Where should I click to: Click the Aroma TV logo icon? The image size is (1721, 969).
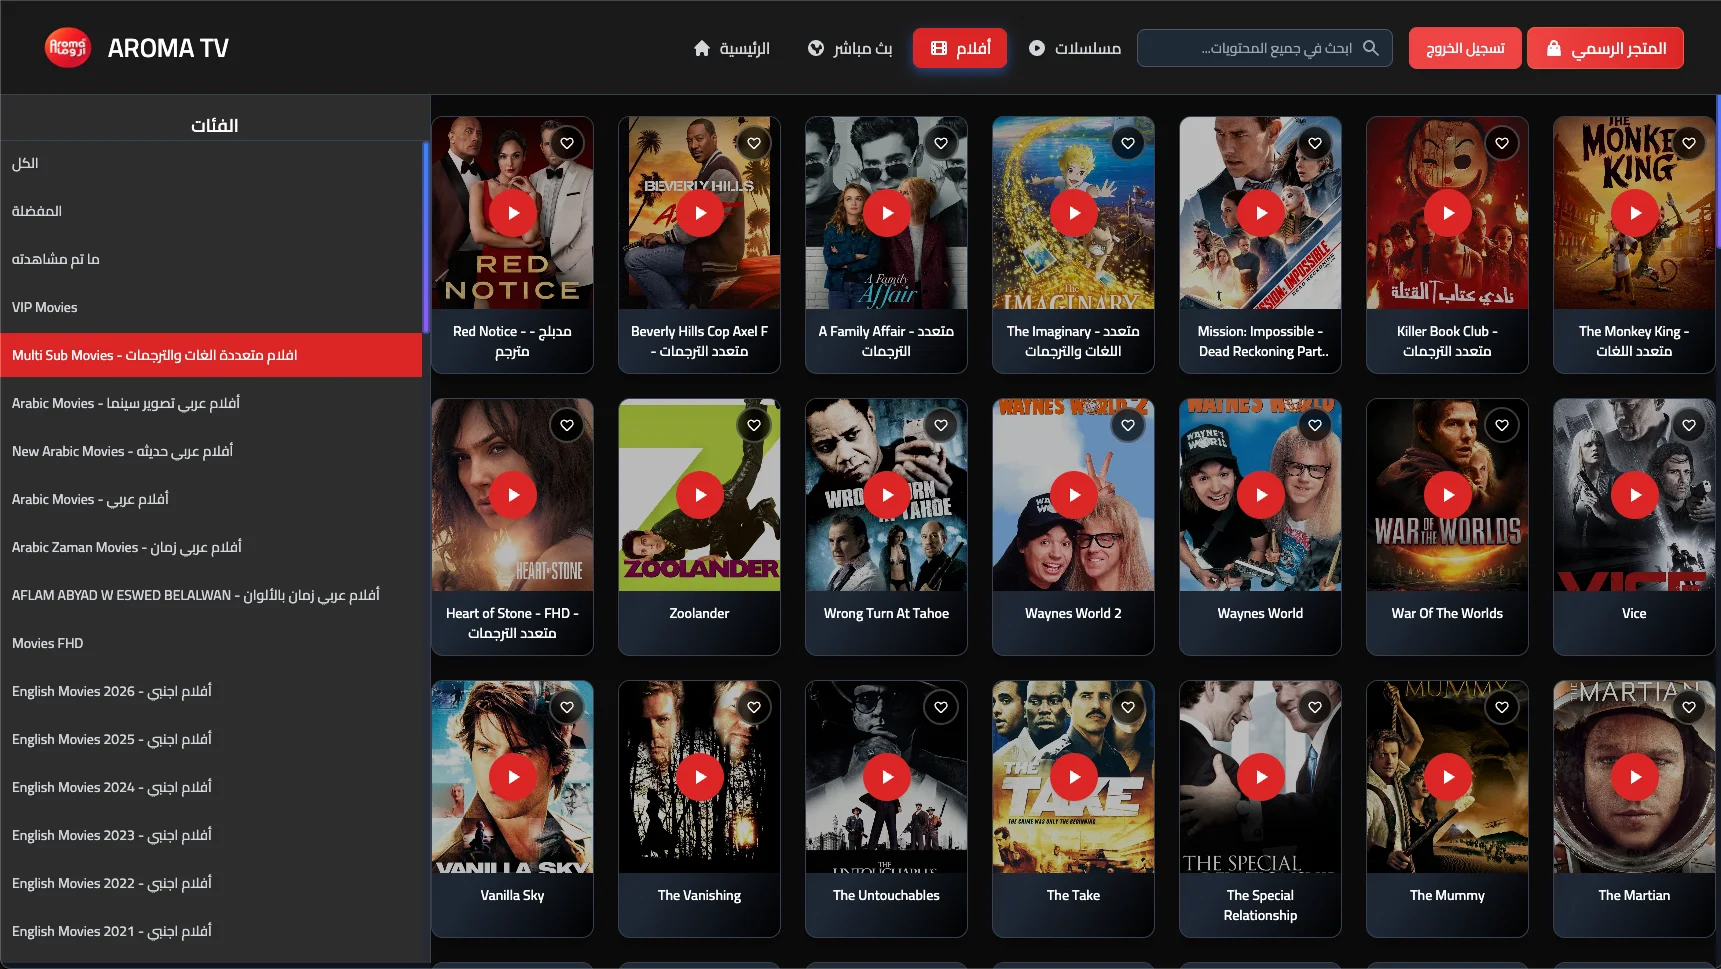click(68, 48)
